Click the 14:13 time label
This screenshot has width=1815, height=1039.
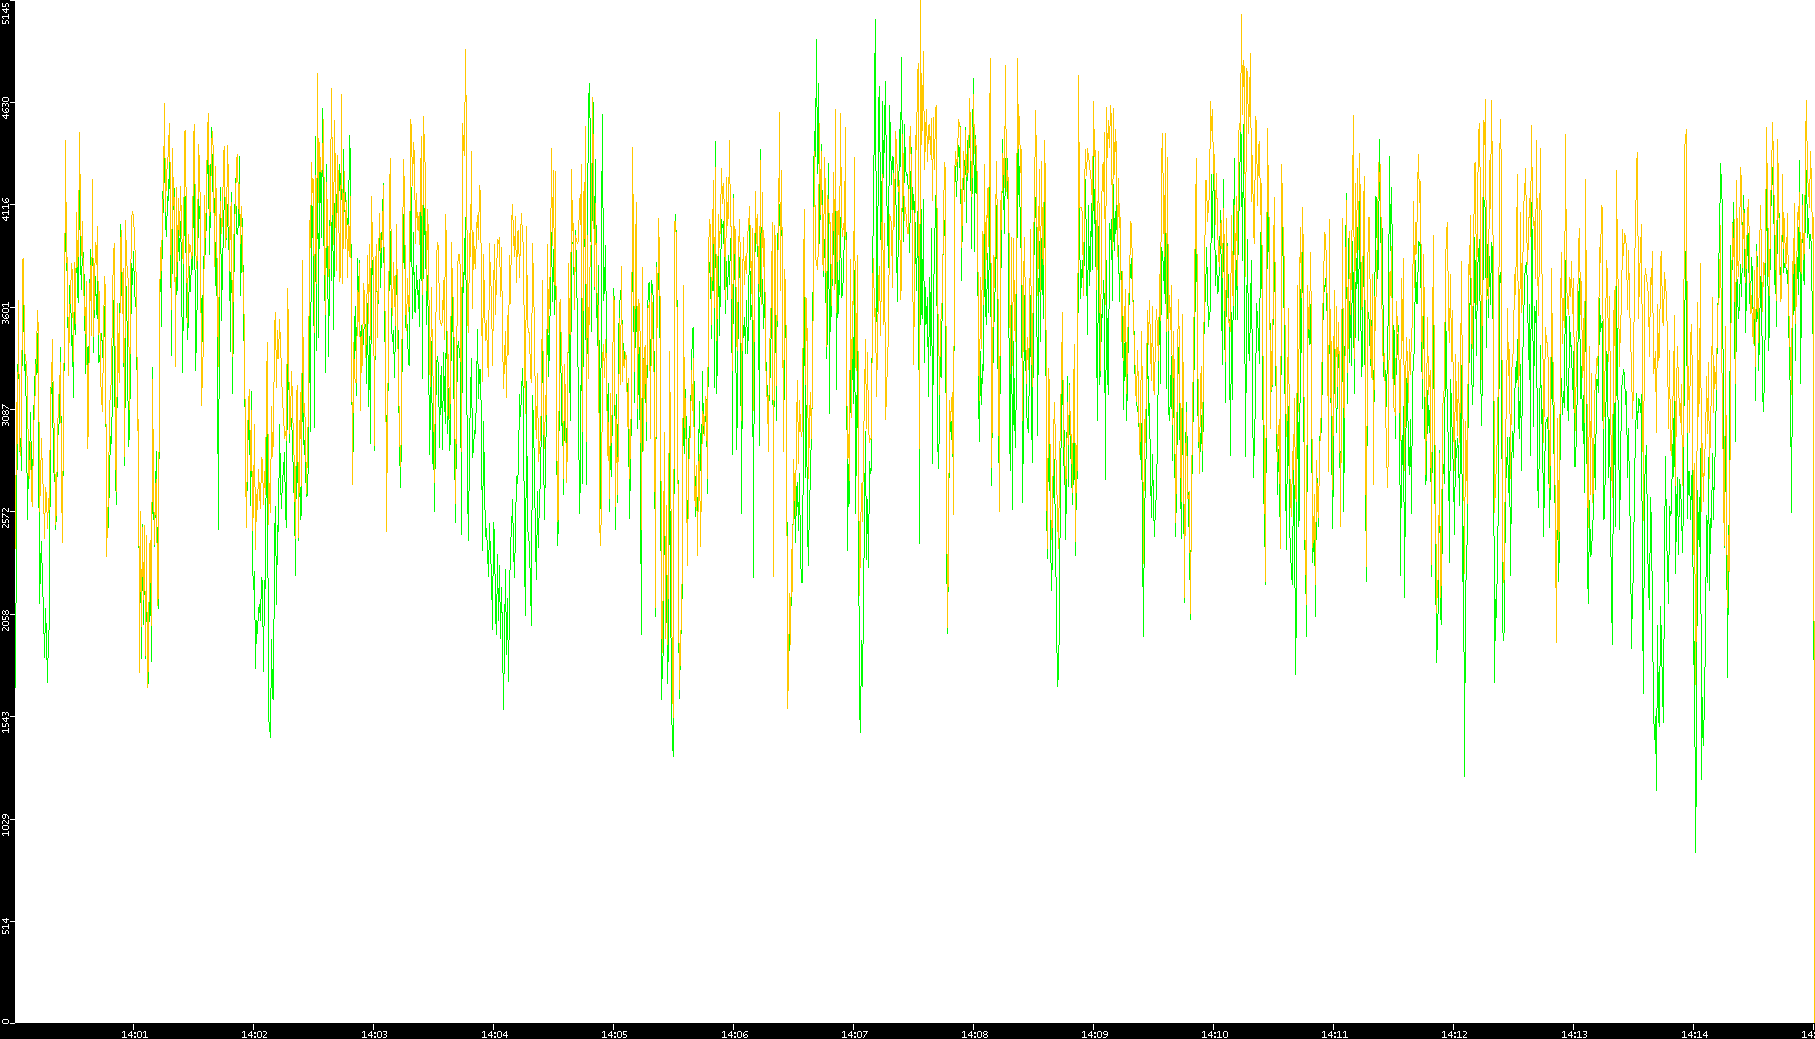pyautogui.click(x=1574, y=1034)
